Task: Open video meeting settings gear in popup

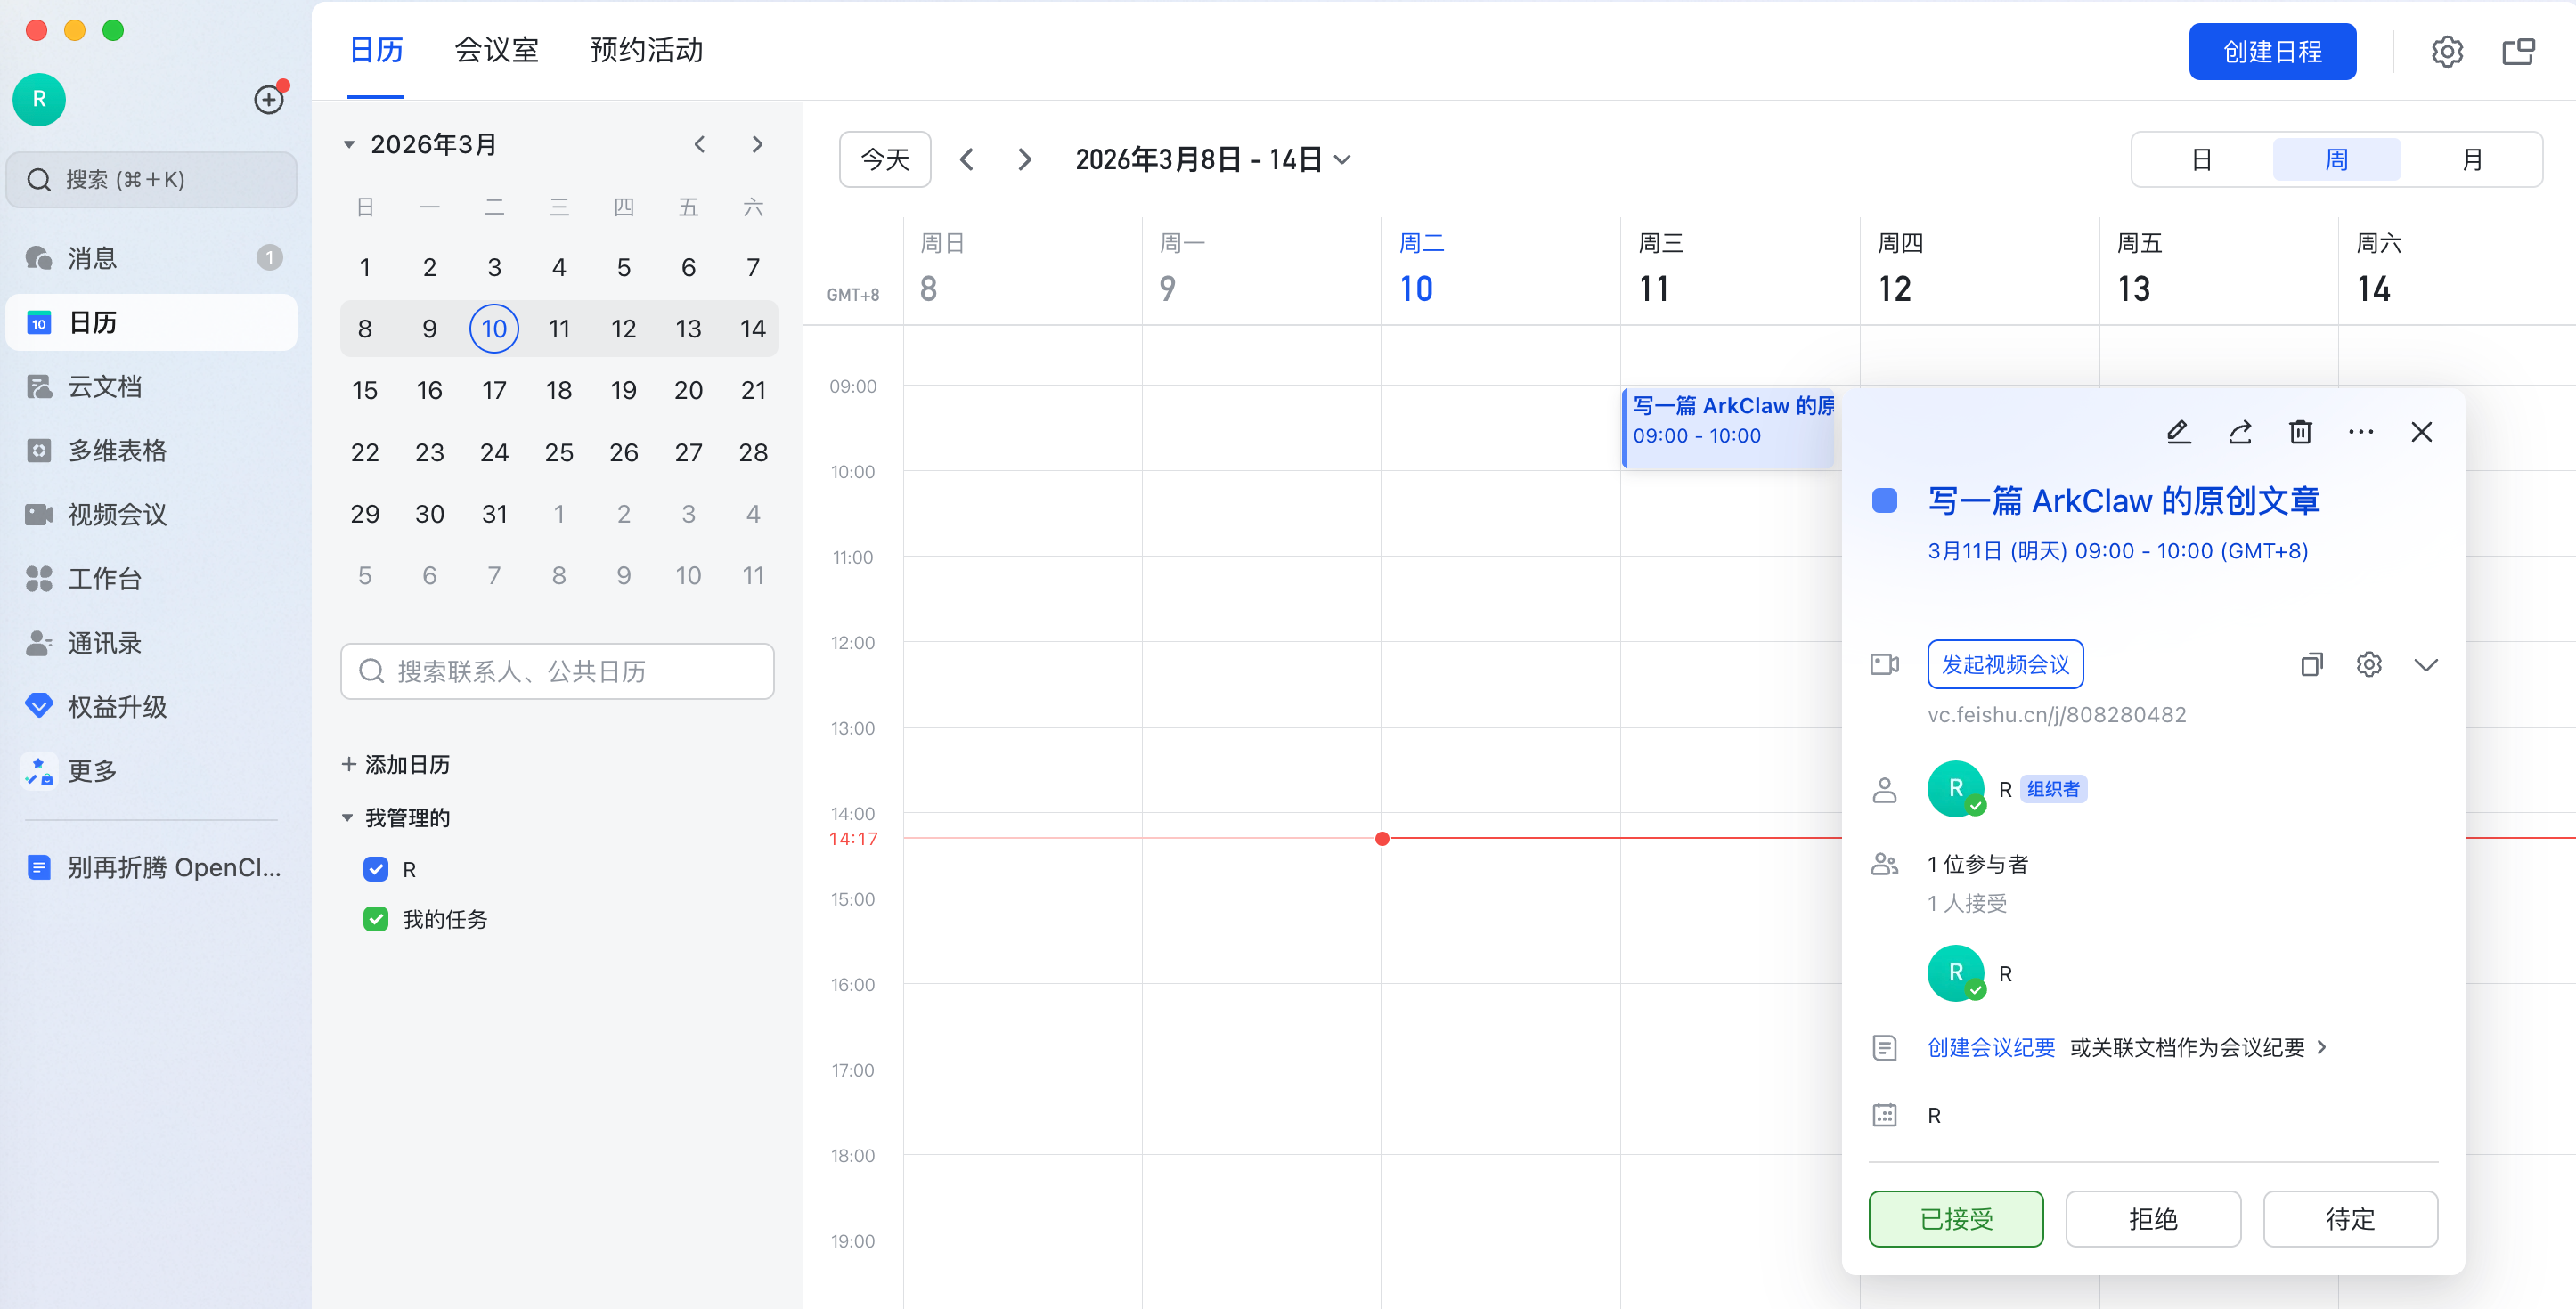Action: pyautogui.click(x=2368, y=665)
